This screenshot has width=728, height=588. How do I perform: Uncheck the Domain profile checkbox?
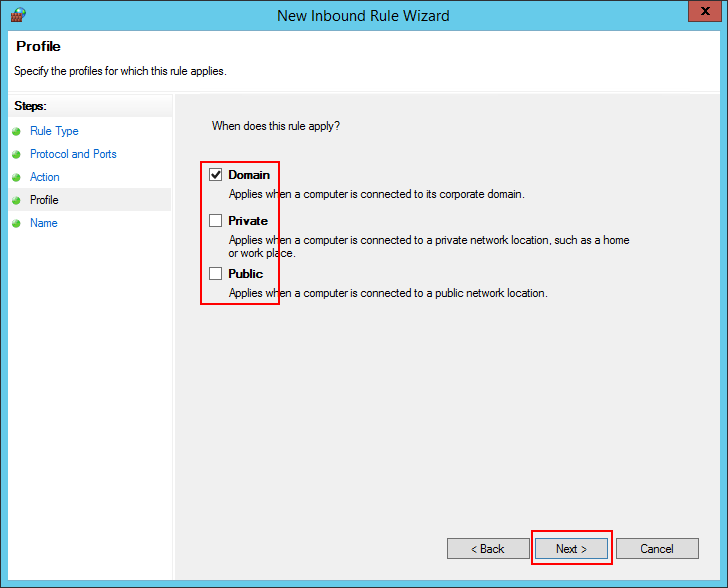coord(215,174)
